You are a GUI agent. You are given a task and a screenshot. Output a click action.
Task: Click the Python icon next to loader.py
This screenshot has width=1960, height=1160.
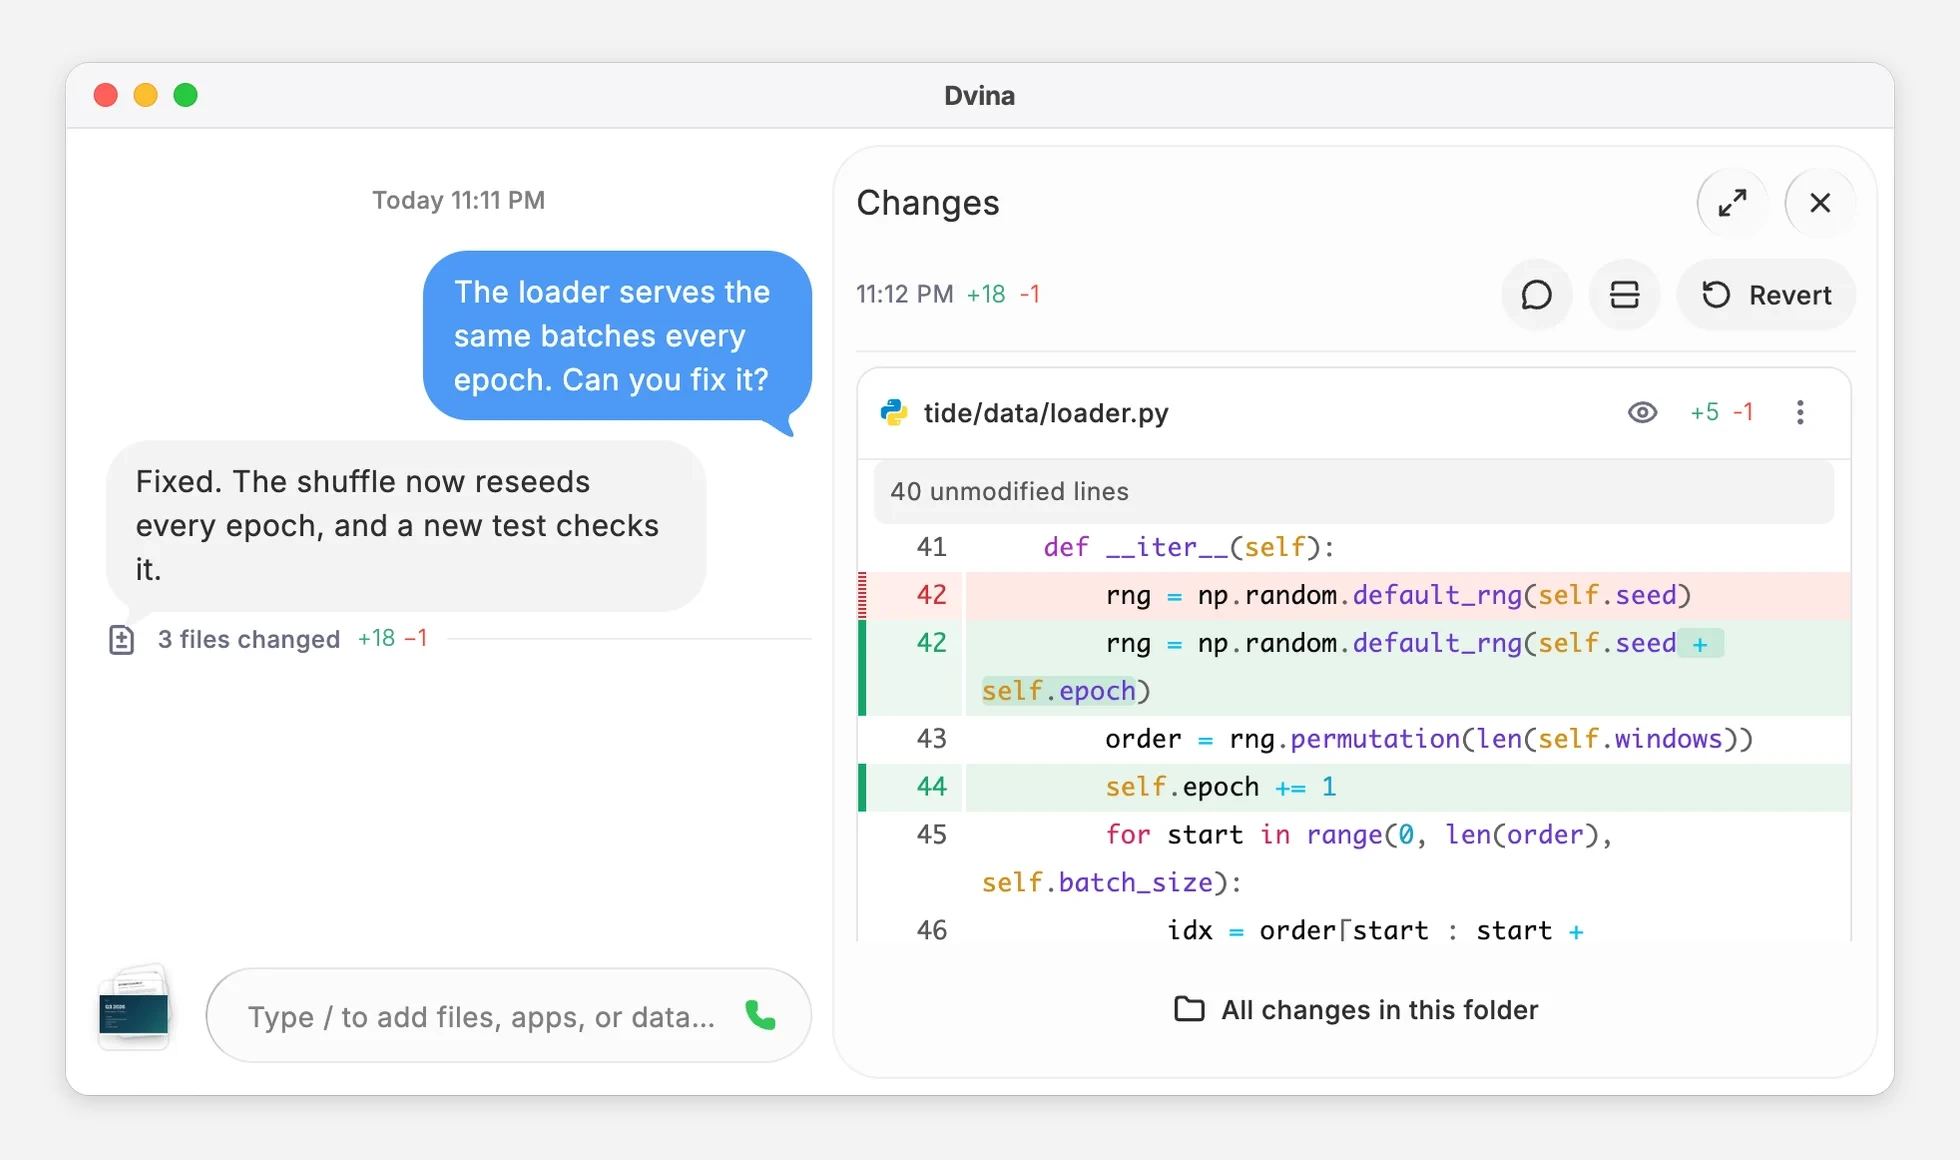pos(893,413)
